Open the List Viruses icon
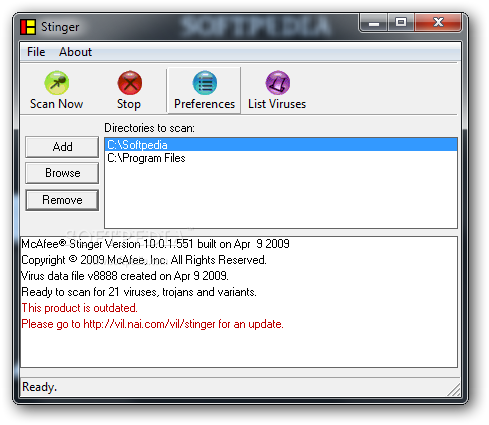 click(278, 83)
